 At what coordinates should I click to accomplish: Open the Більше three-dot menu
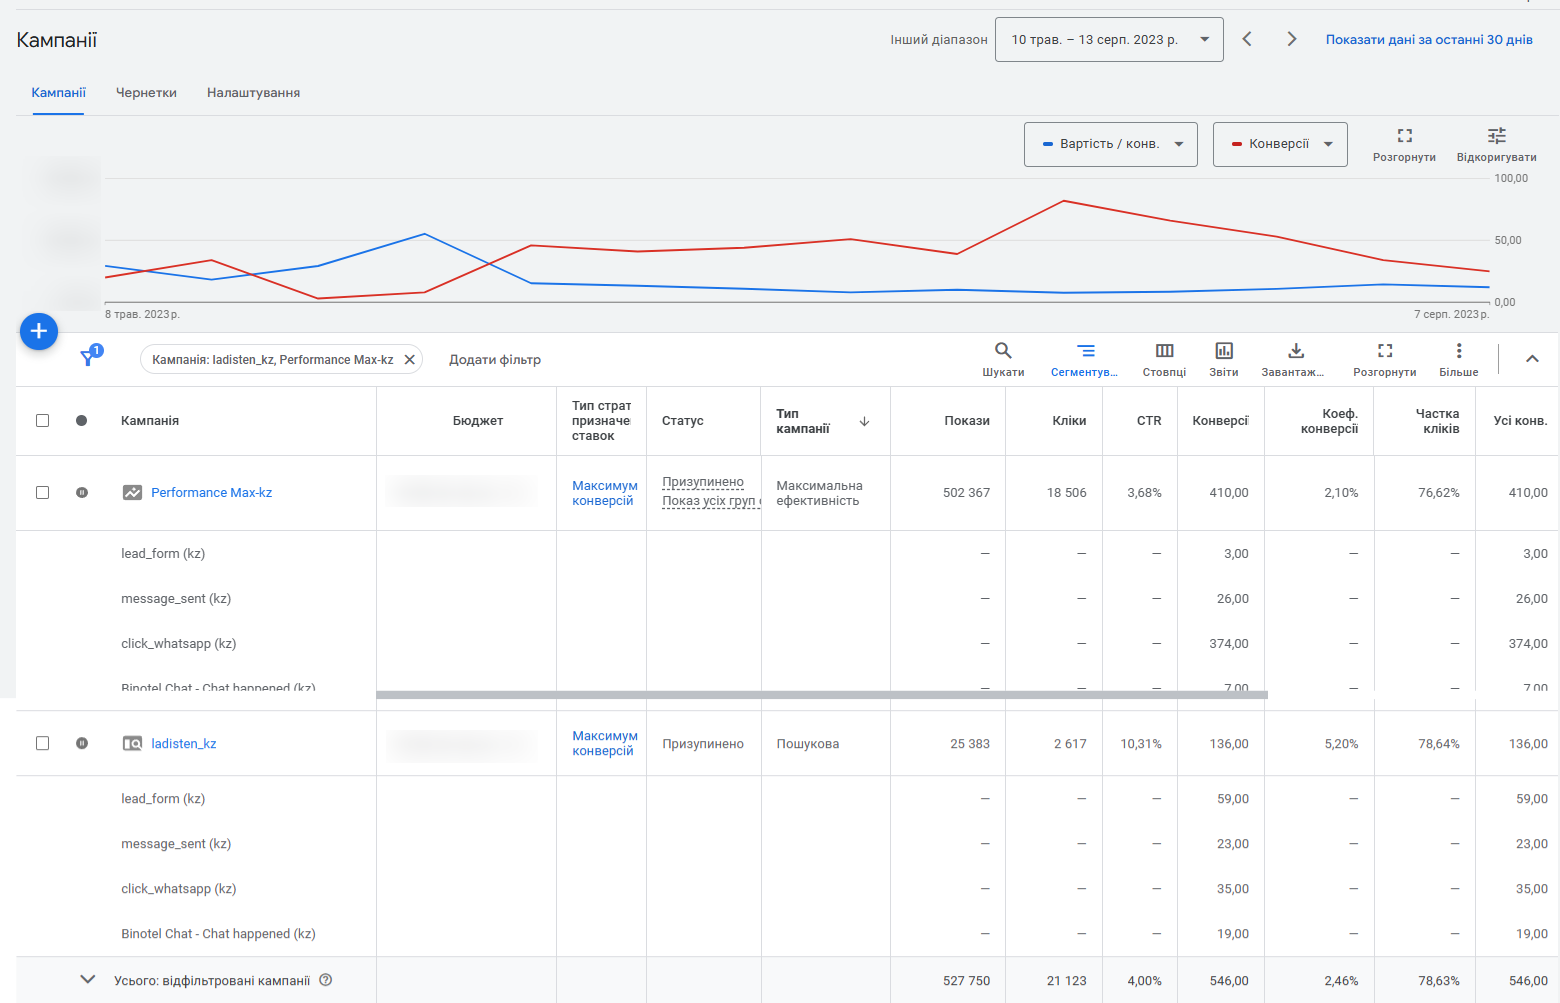coord(1458,358)
